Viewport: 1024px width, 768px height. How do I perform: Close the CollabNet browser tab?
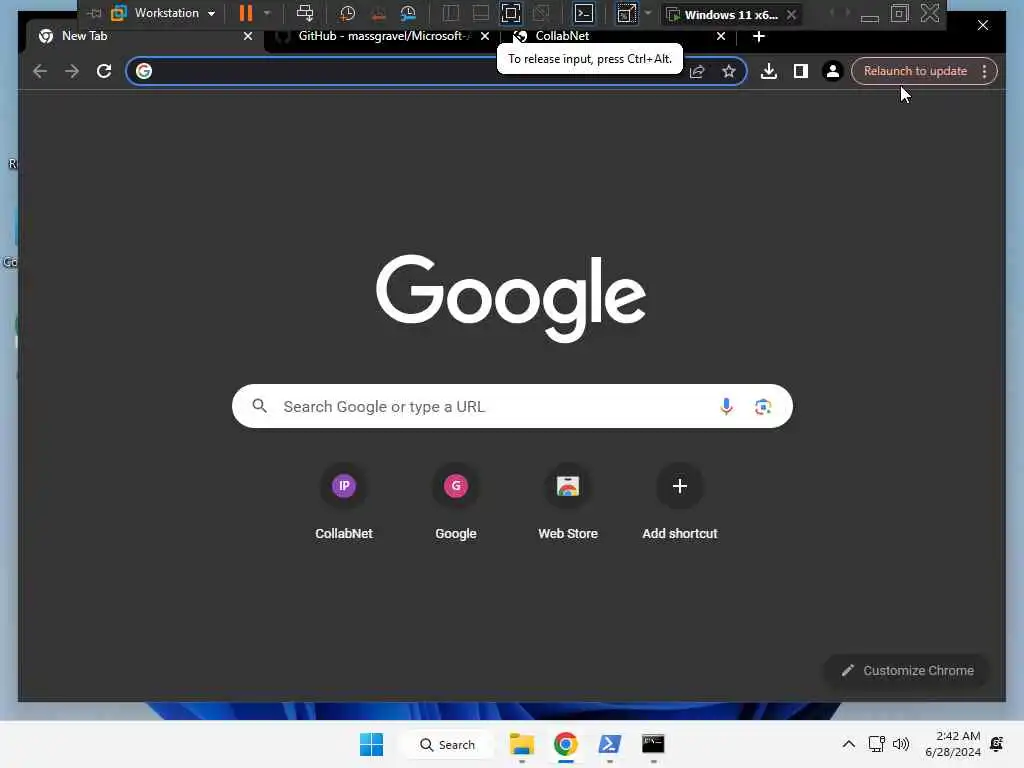pos(721,37)
